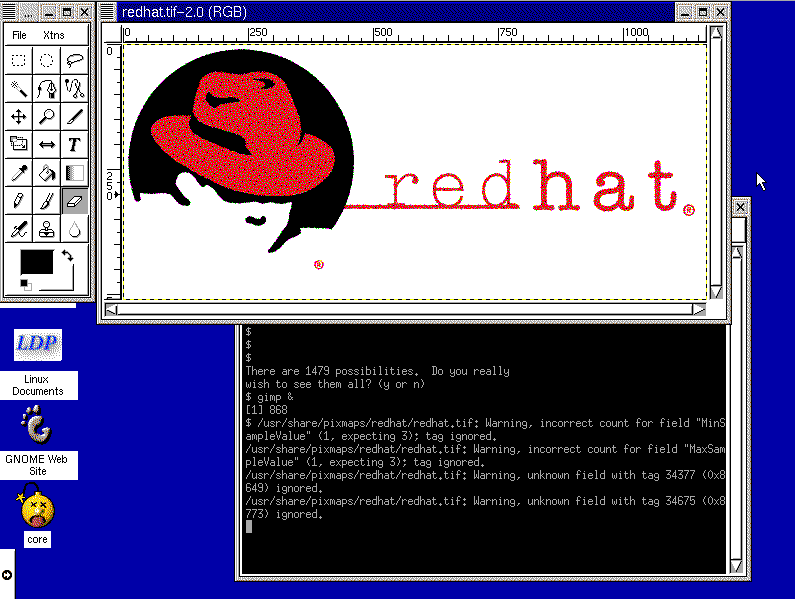The width and height of the screenshot is (795, 599).
Task: Select the Text tool
Action: click(x=74, y=145)
